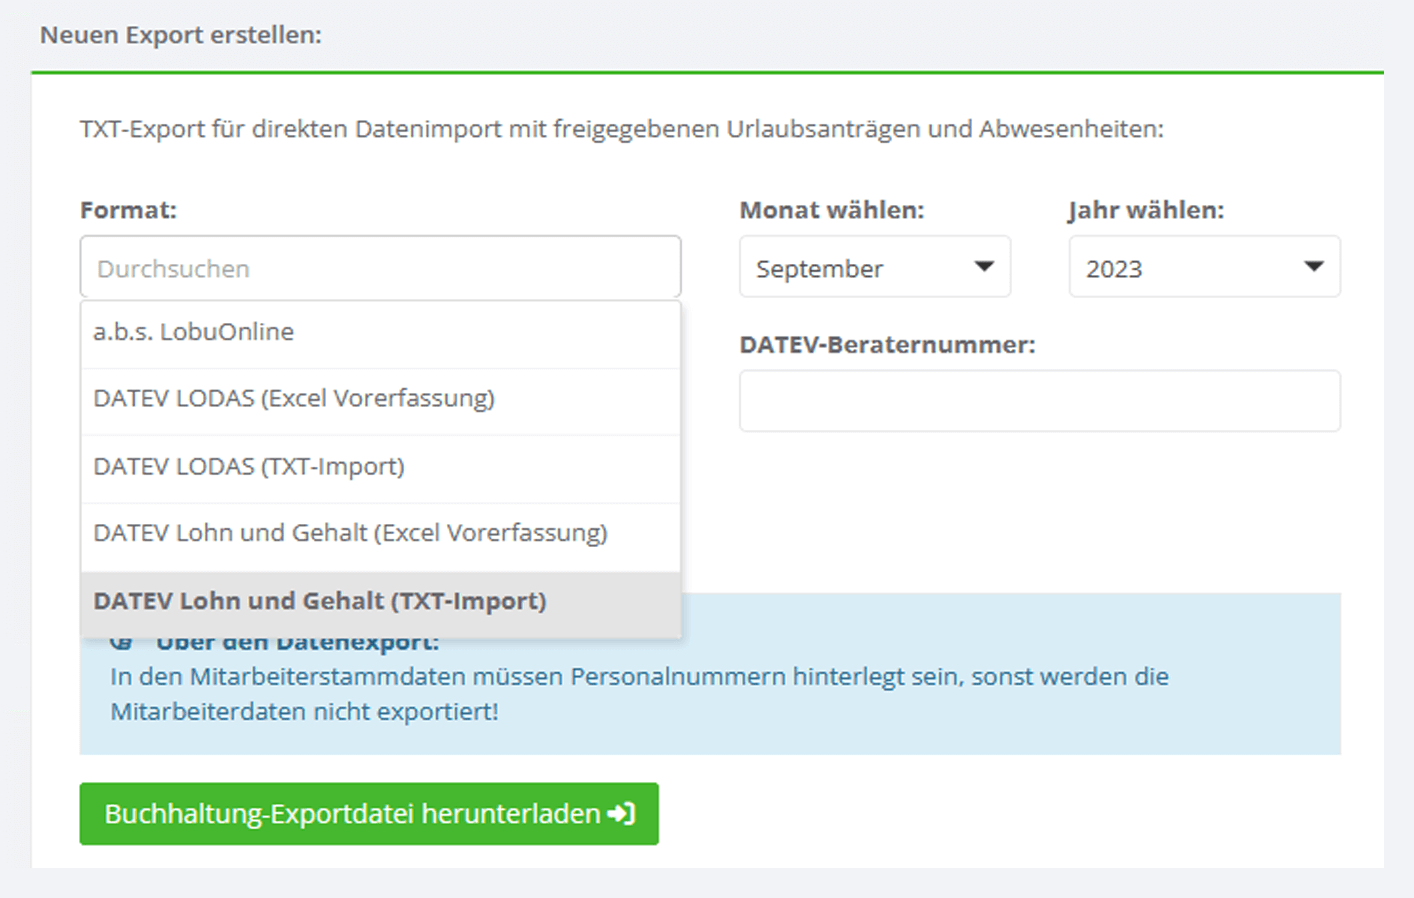Choose 'DATEV LODAS (Excel Vorerfassung)' option
The height and width of the screenshot is (898, 1414).
[380, 400]
